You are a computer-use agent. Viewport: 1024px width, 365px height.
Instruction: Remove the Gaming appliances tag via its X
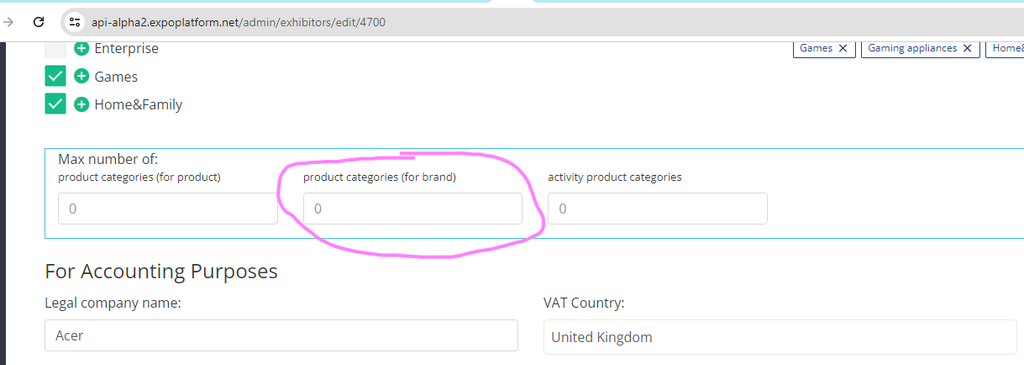point(967,48)
